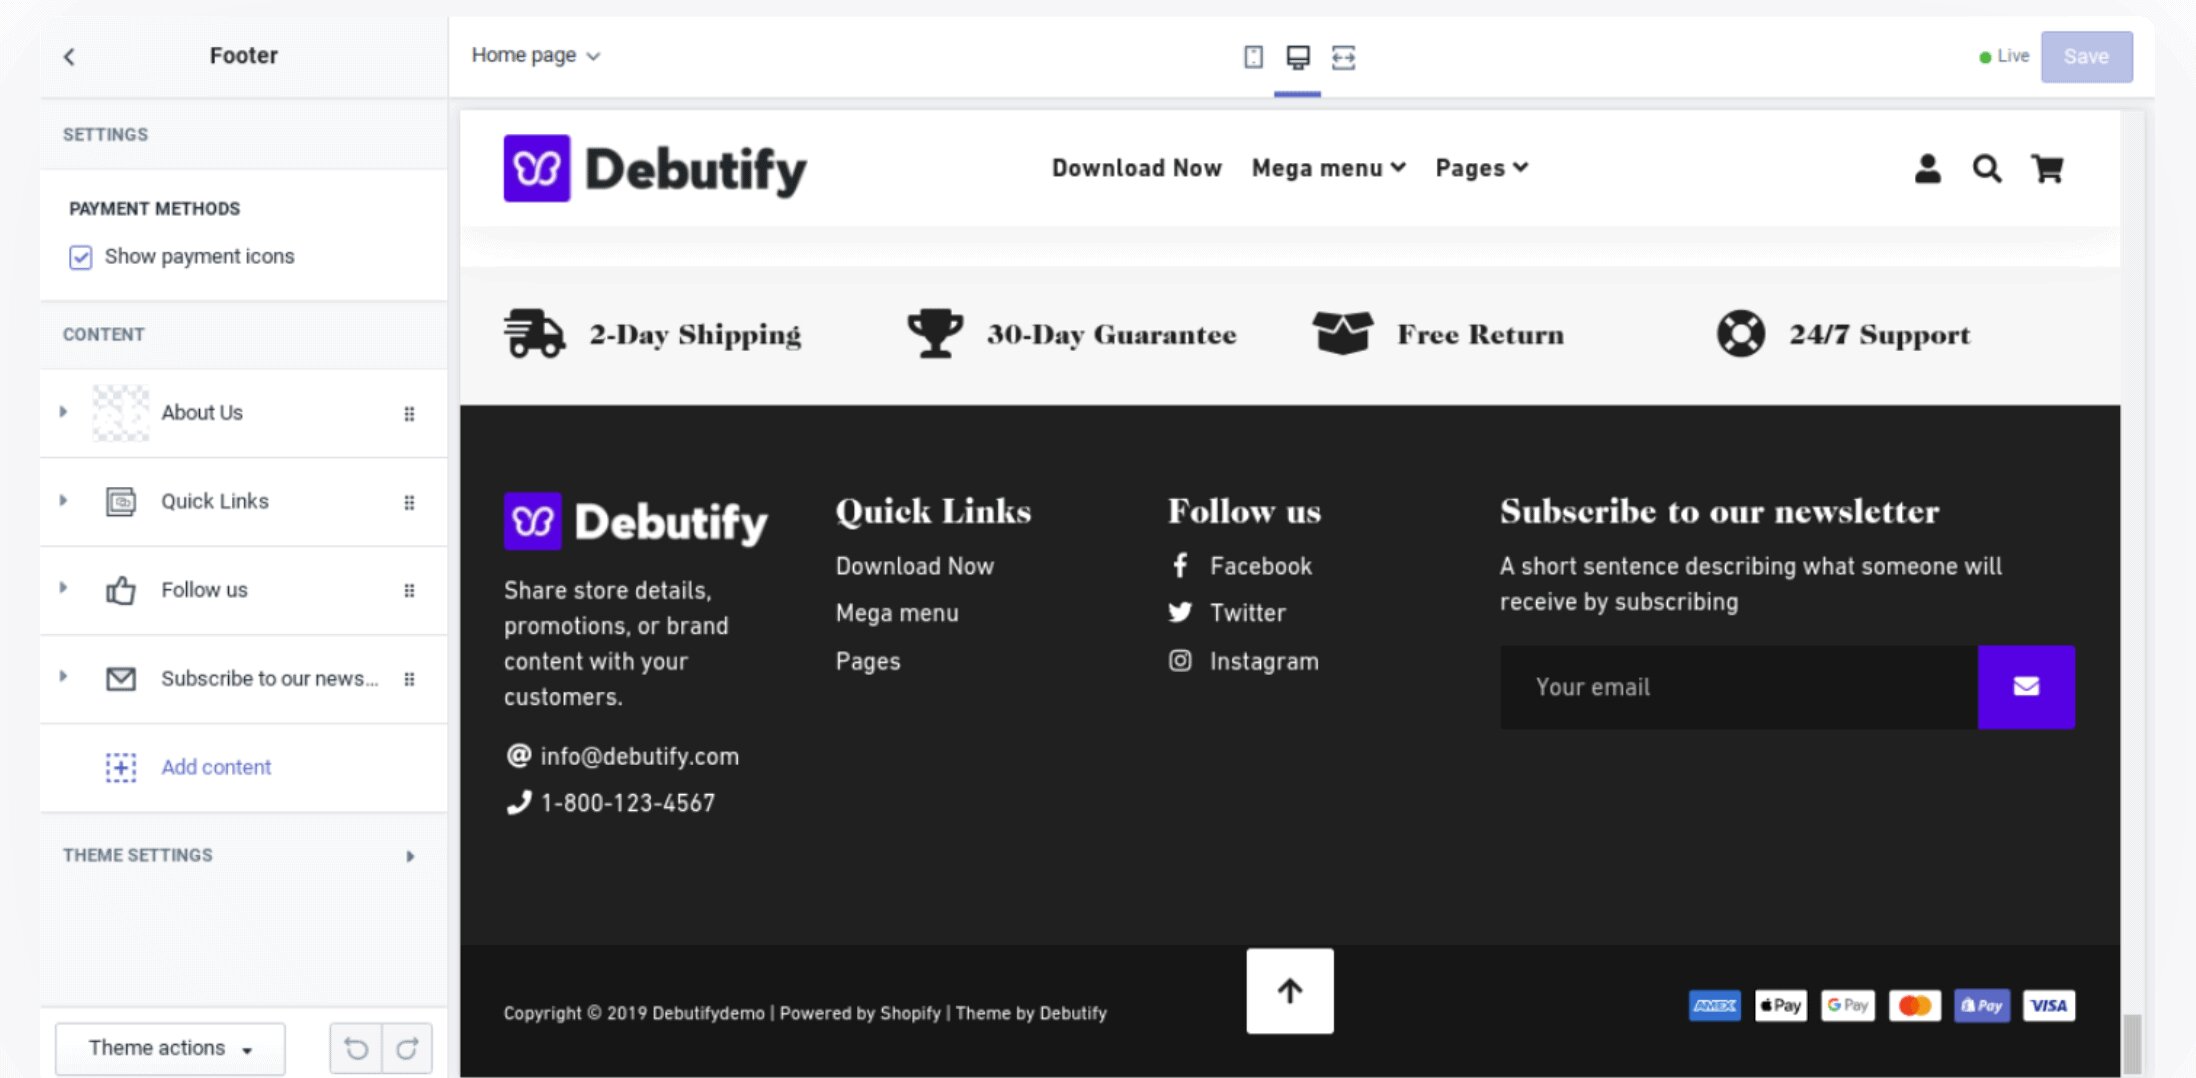Click the search magnifier icon in header

pyautogui.click(x=1987, y=168)
